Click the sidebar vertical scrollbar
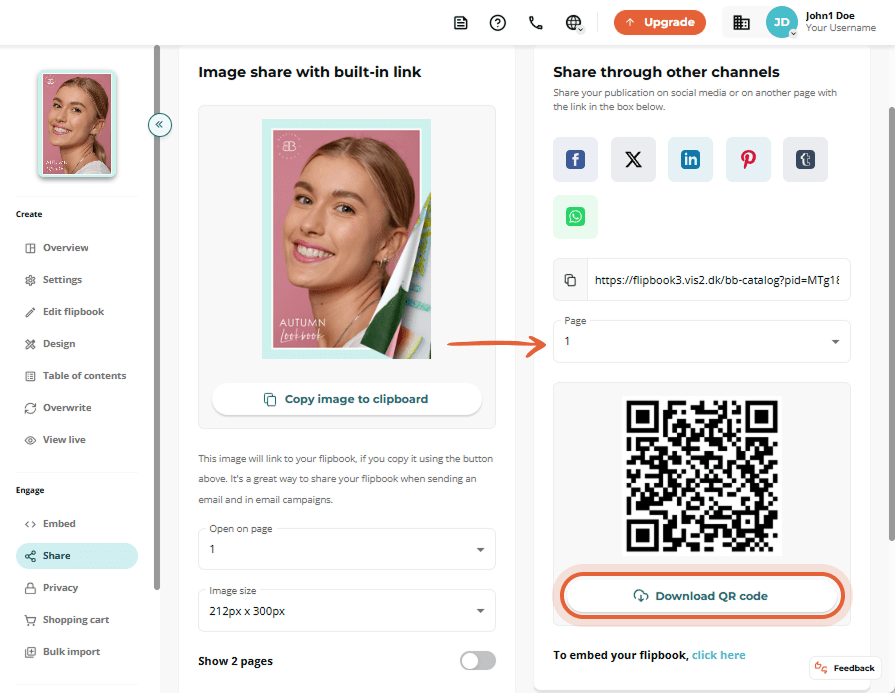The height and width of the screenshot is (693, 895). [157, 317]
